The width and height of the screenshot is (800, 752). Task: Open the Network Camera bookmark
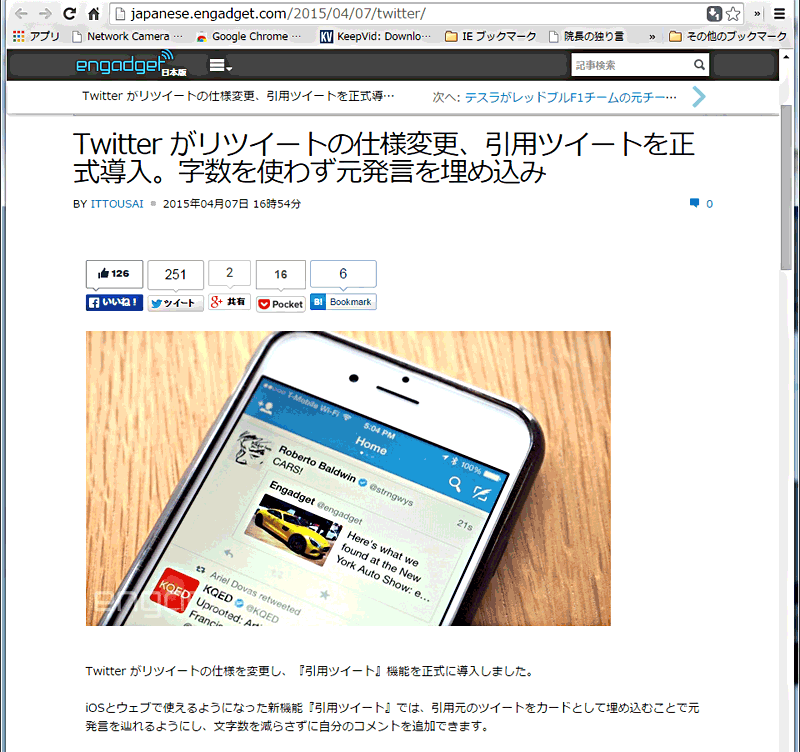click(128, 36)
